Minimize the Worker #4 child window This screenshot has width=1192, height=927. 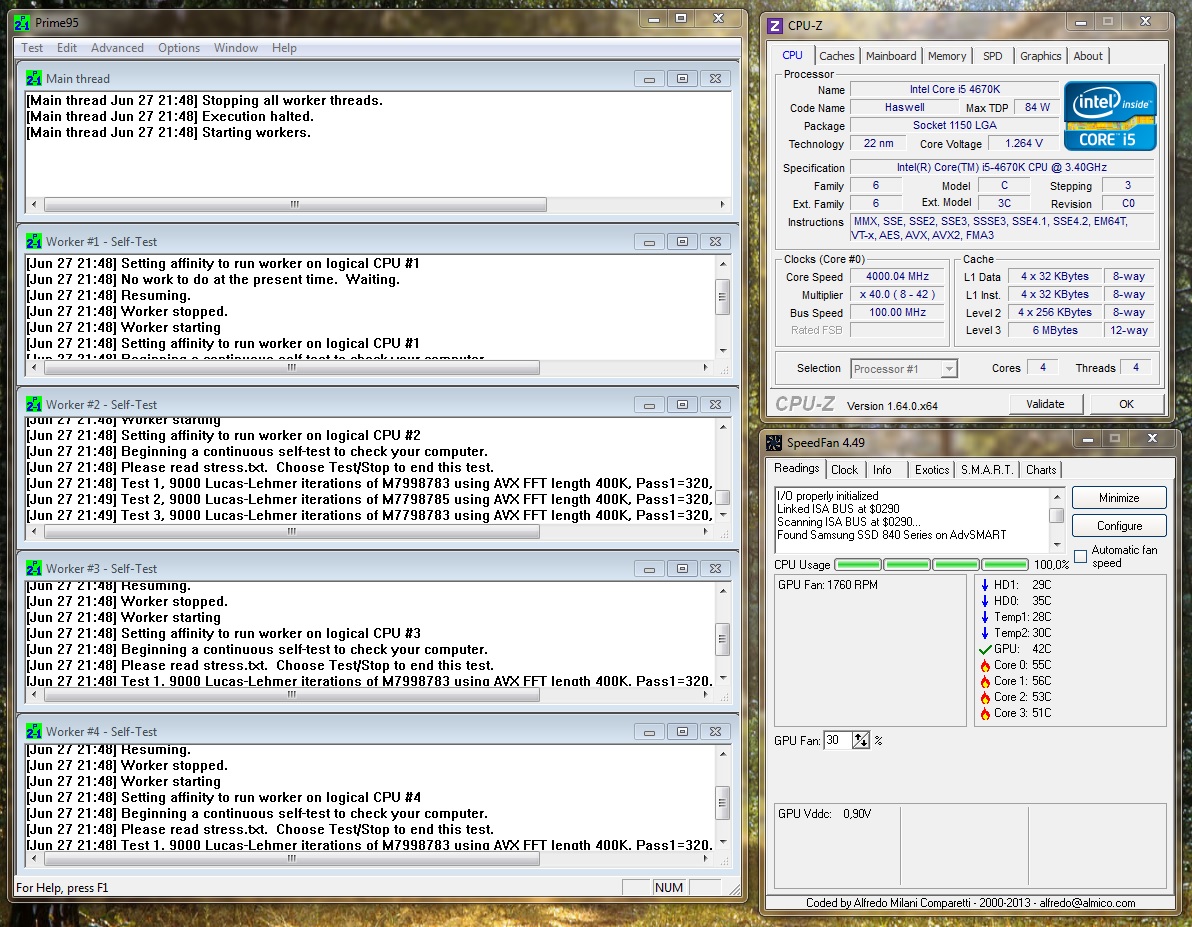click(649, 732)
